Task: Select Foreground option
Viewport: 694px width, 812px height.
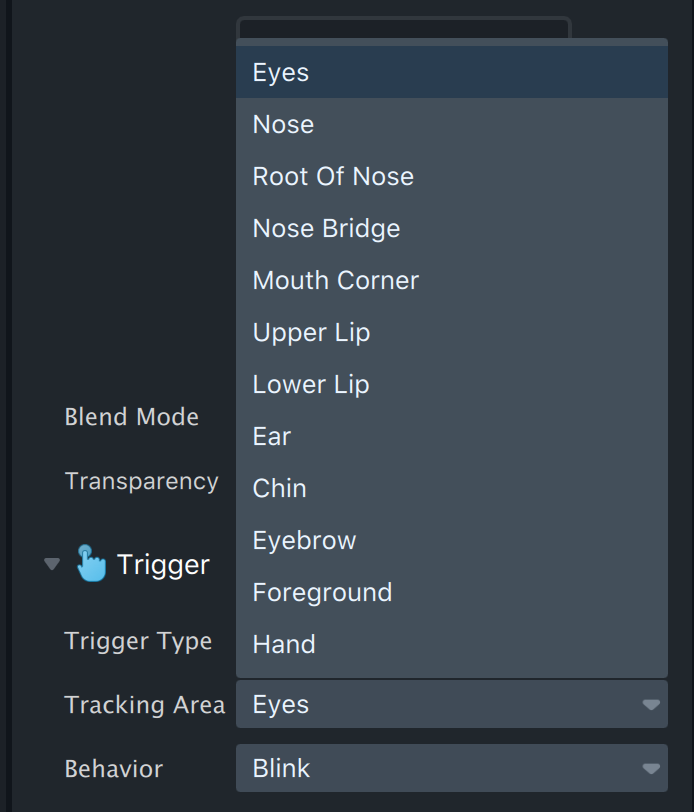Action: [x=452, y=592]
